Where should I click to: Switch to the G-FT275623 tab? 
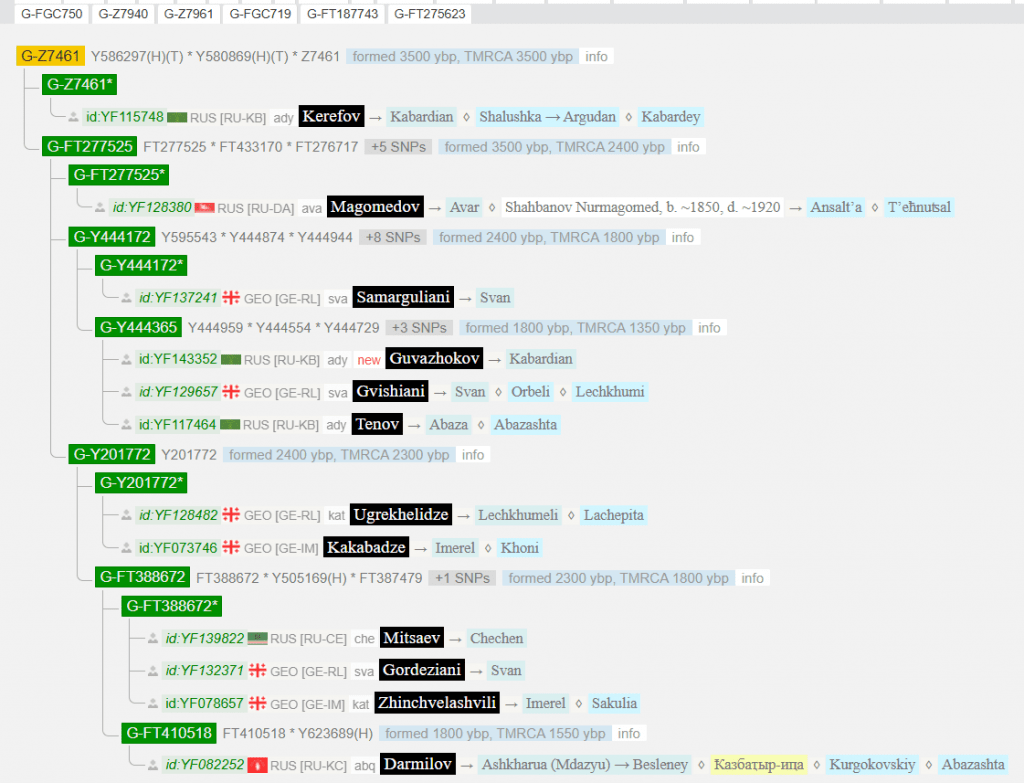click(x=429, y=14)
